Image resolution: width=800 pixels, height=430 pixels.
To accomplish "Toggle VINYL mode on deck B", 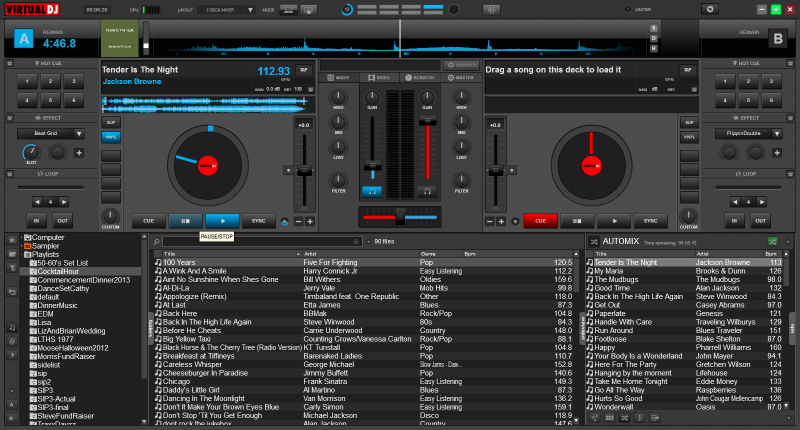I will click(689, 137).
